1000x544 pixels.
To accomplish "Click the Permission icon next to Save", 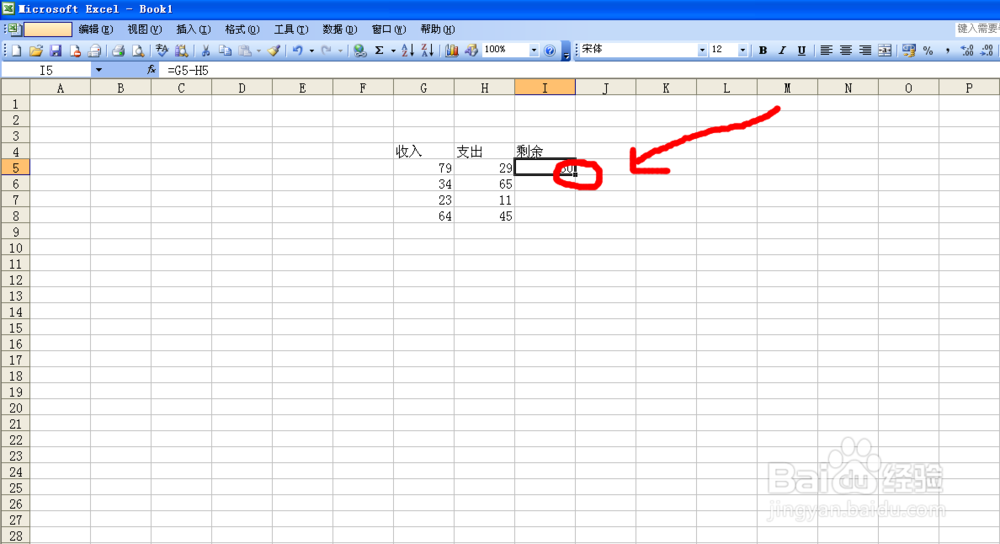I will click(75, 50).
